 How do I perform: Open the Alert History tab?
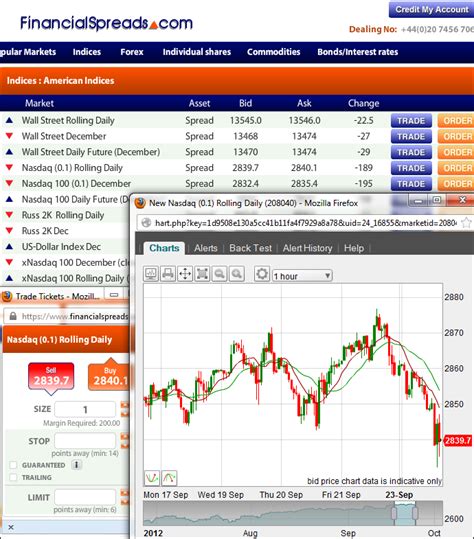(x=307, y=248)
